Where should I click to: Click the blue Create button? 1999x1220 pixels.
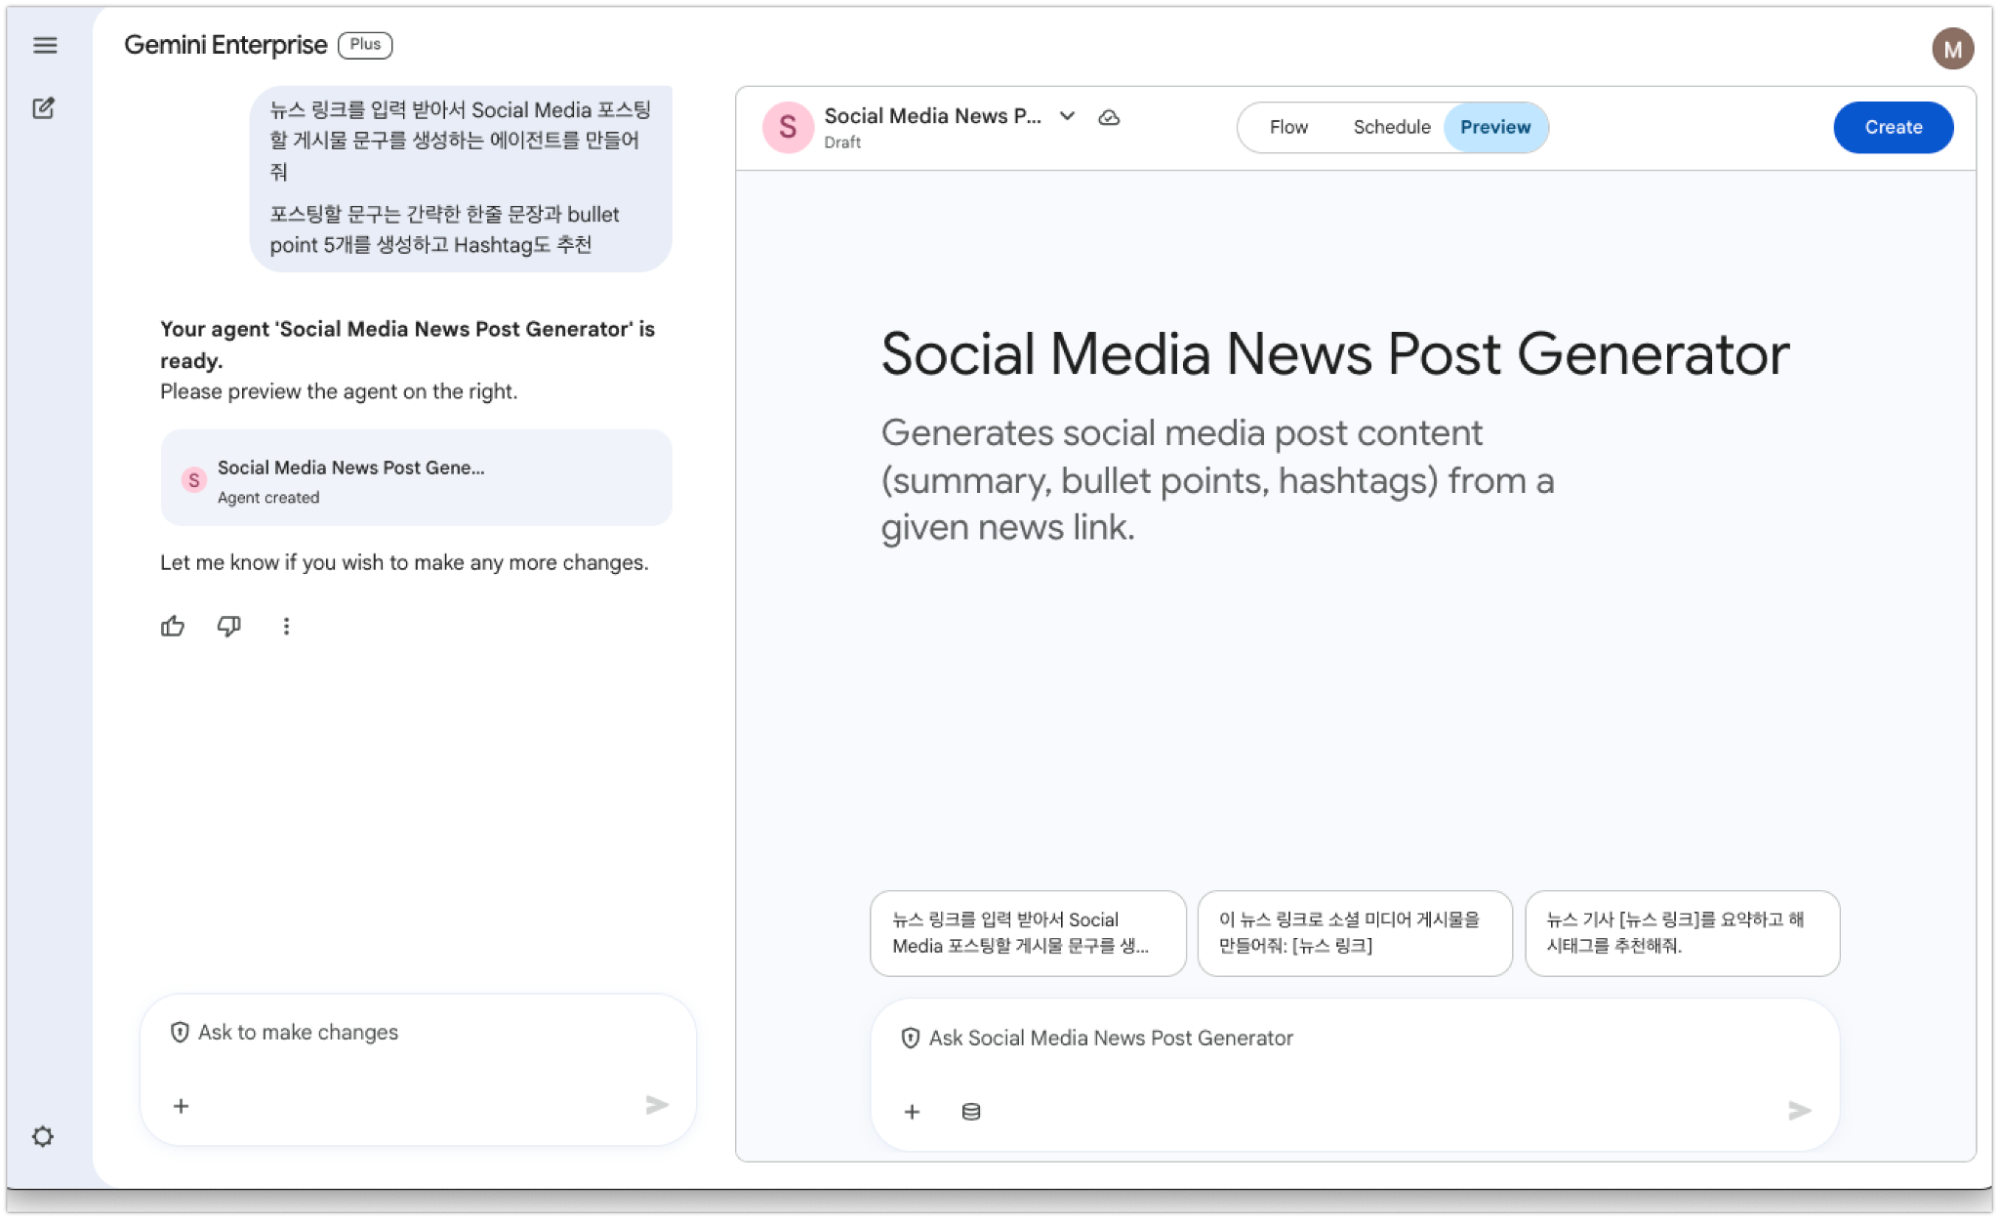coord(1893,127)
